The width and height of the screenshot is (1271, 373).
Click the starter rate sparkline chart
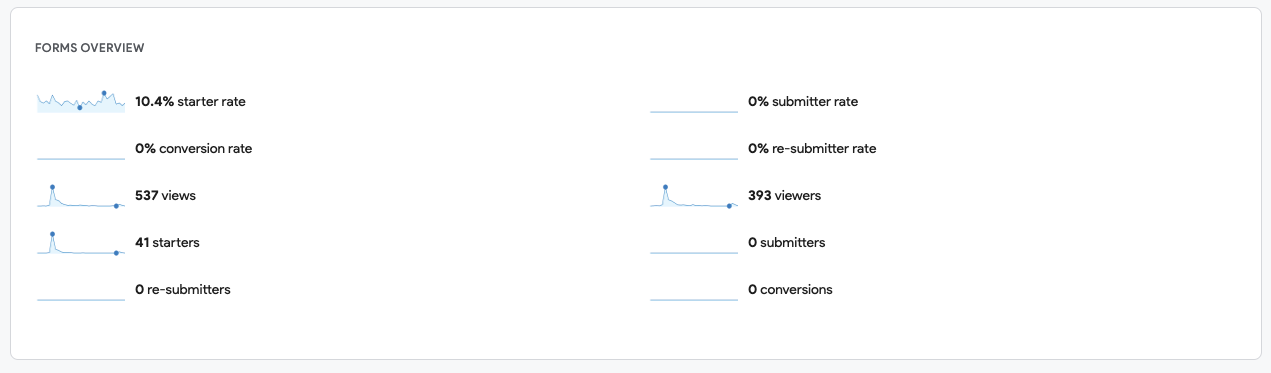point(81,101)
